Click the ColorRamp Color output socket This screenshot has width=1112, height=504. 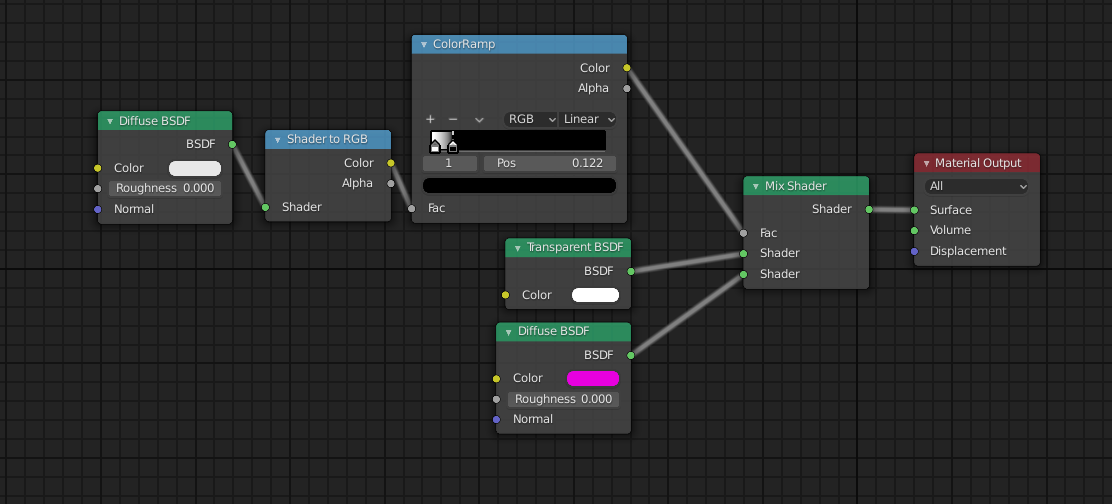627,68
